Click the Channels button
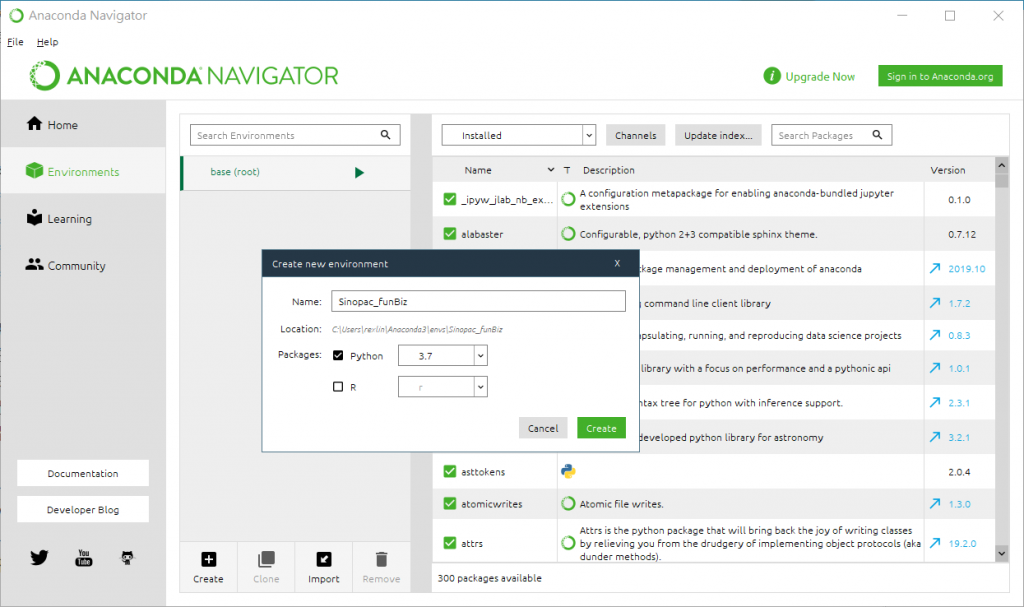The width and height of the screenshot is (1024, 607). 635,135
